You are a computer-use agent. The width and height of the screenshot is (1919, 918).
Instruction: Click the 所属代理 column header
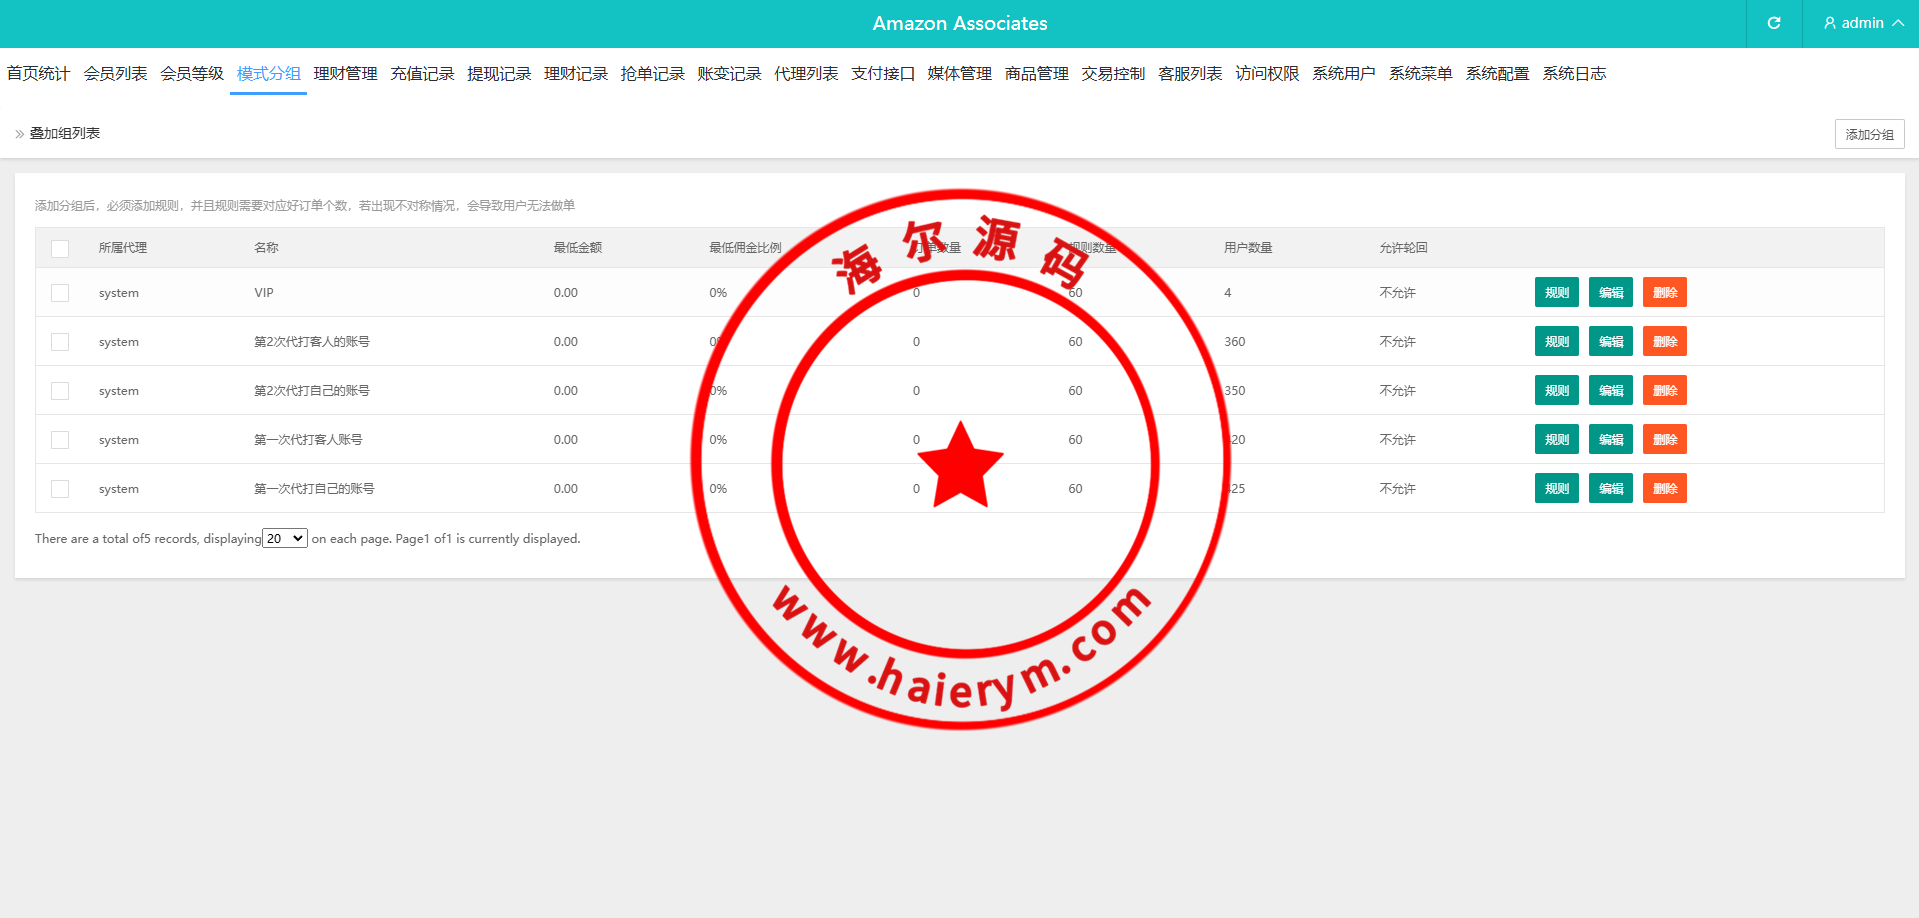[123, 248]
